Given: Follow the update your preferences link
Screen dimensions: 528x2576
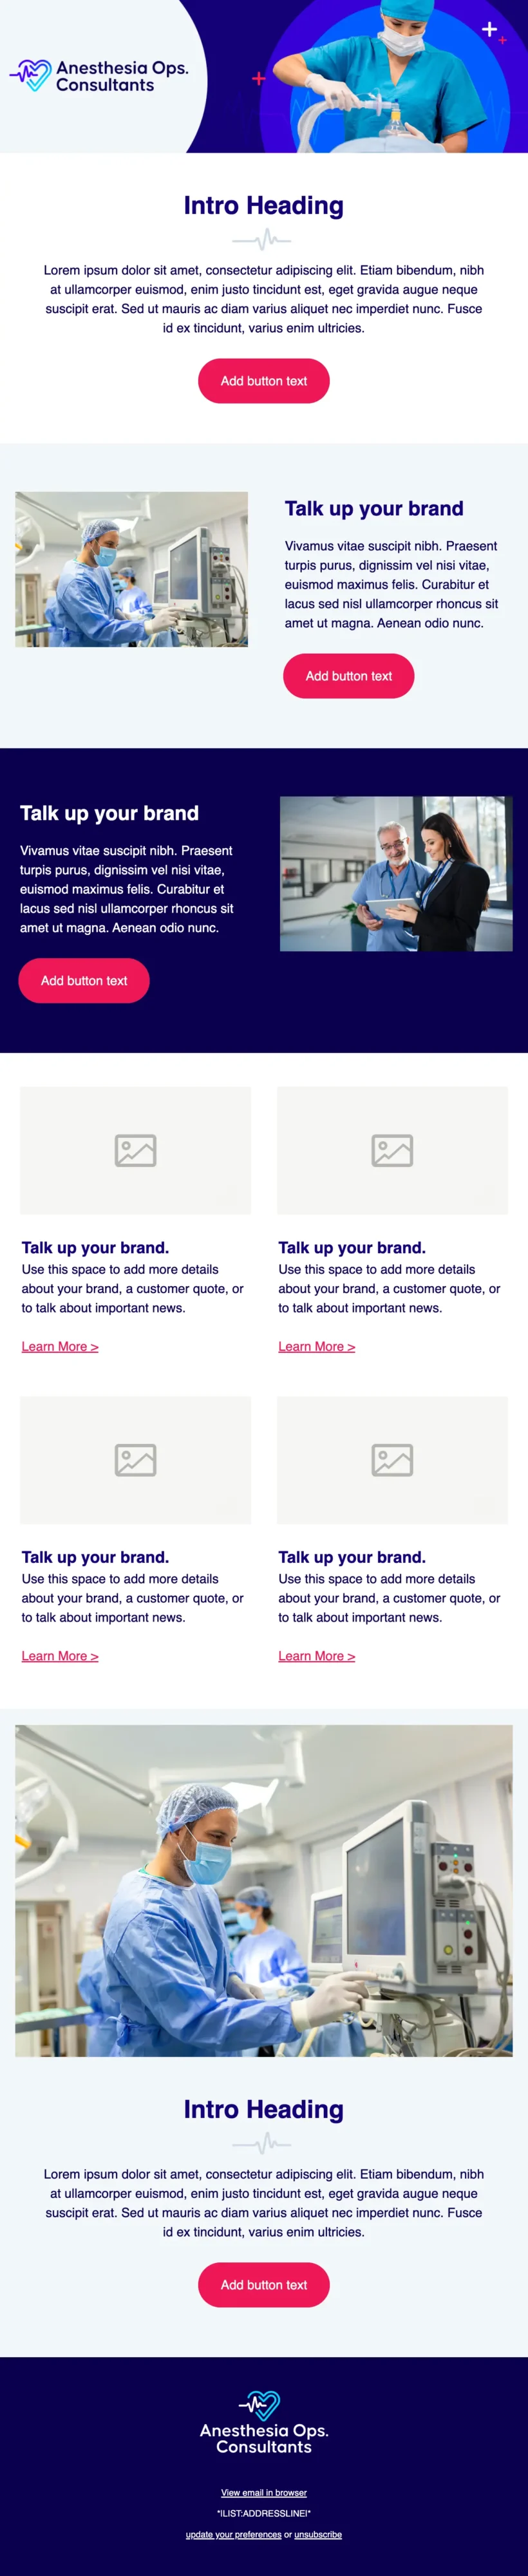Looking at the screenshot, I should pos(233,2534).
